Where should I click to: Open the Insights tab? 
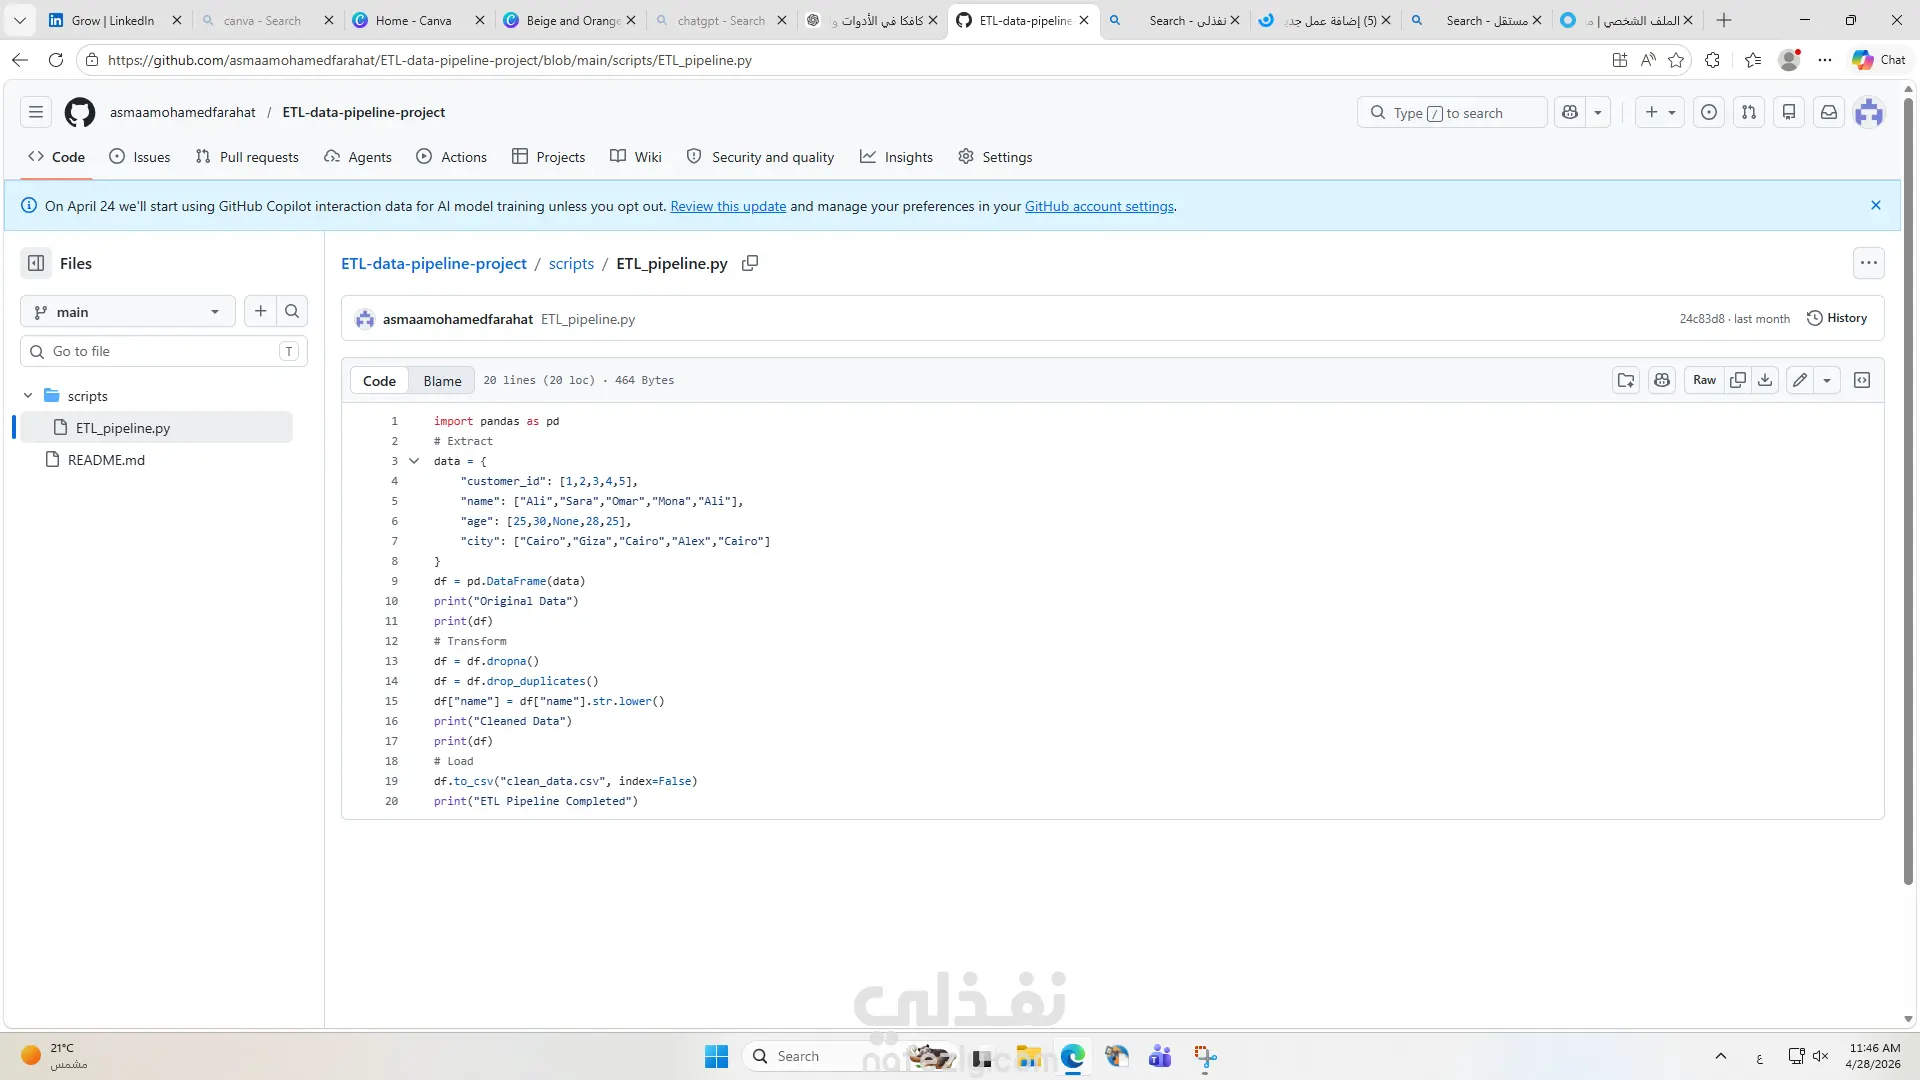point(897,157)
